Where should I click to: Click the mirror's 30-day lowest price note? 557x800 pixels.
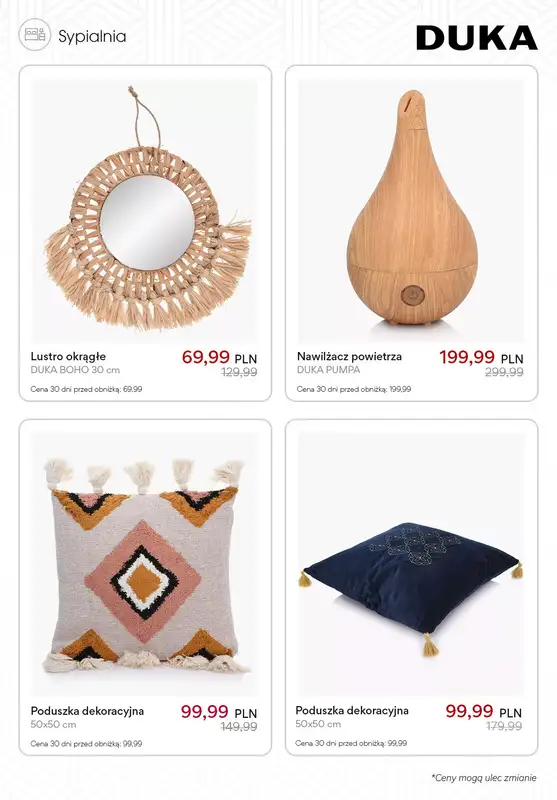pos(86,389)
